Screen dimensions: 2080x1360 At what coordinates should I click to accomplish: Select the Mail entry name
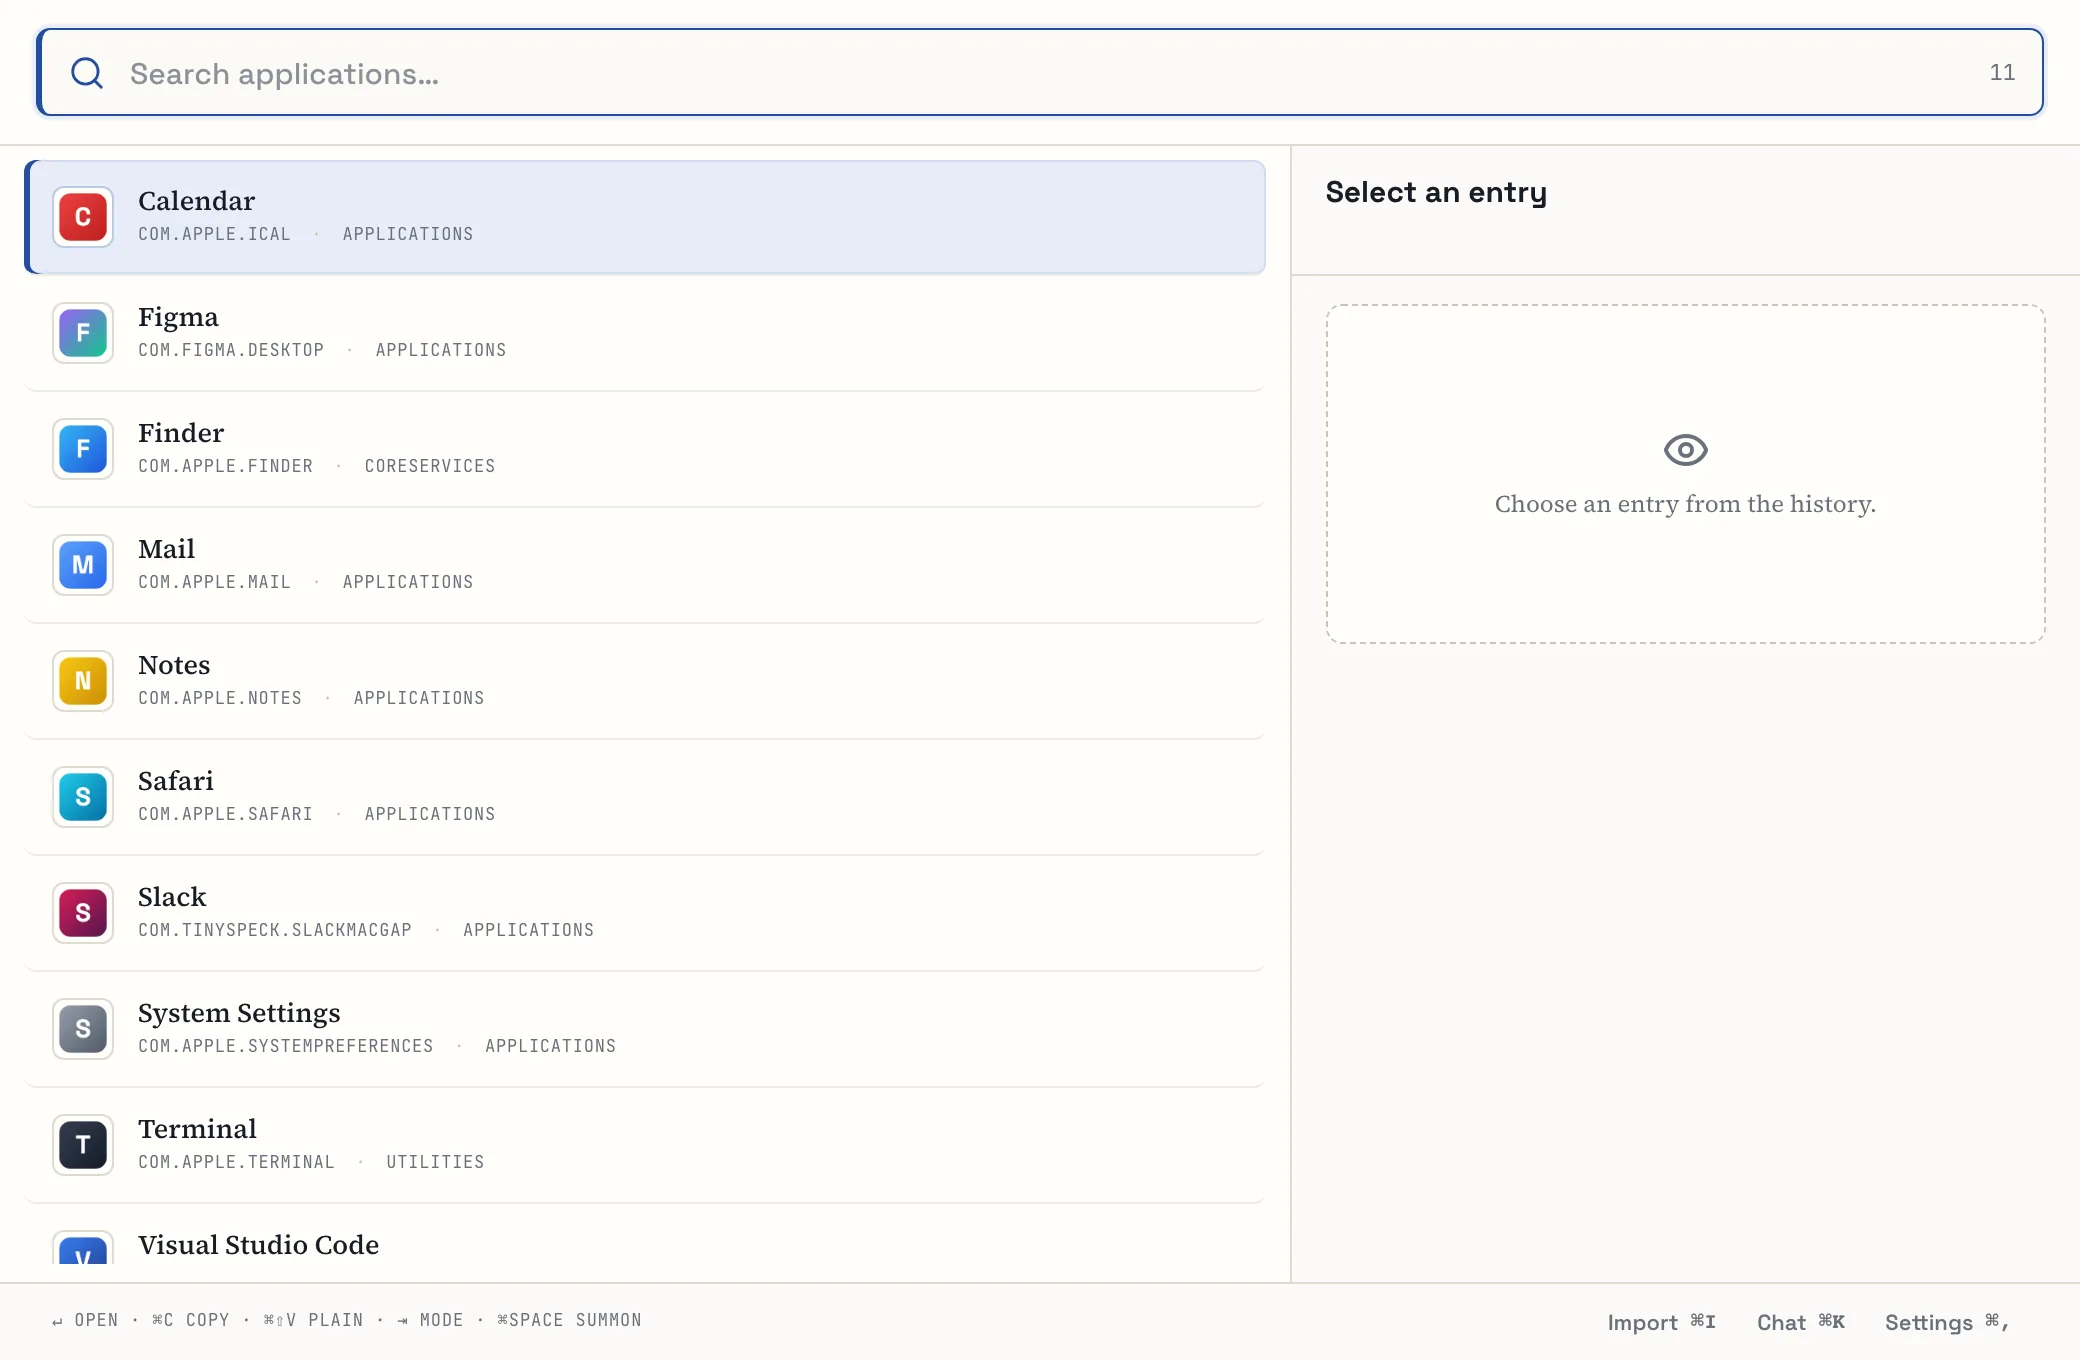166,549
